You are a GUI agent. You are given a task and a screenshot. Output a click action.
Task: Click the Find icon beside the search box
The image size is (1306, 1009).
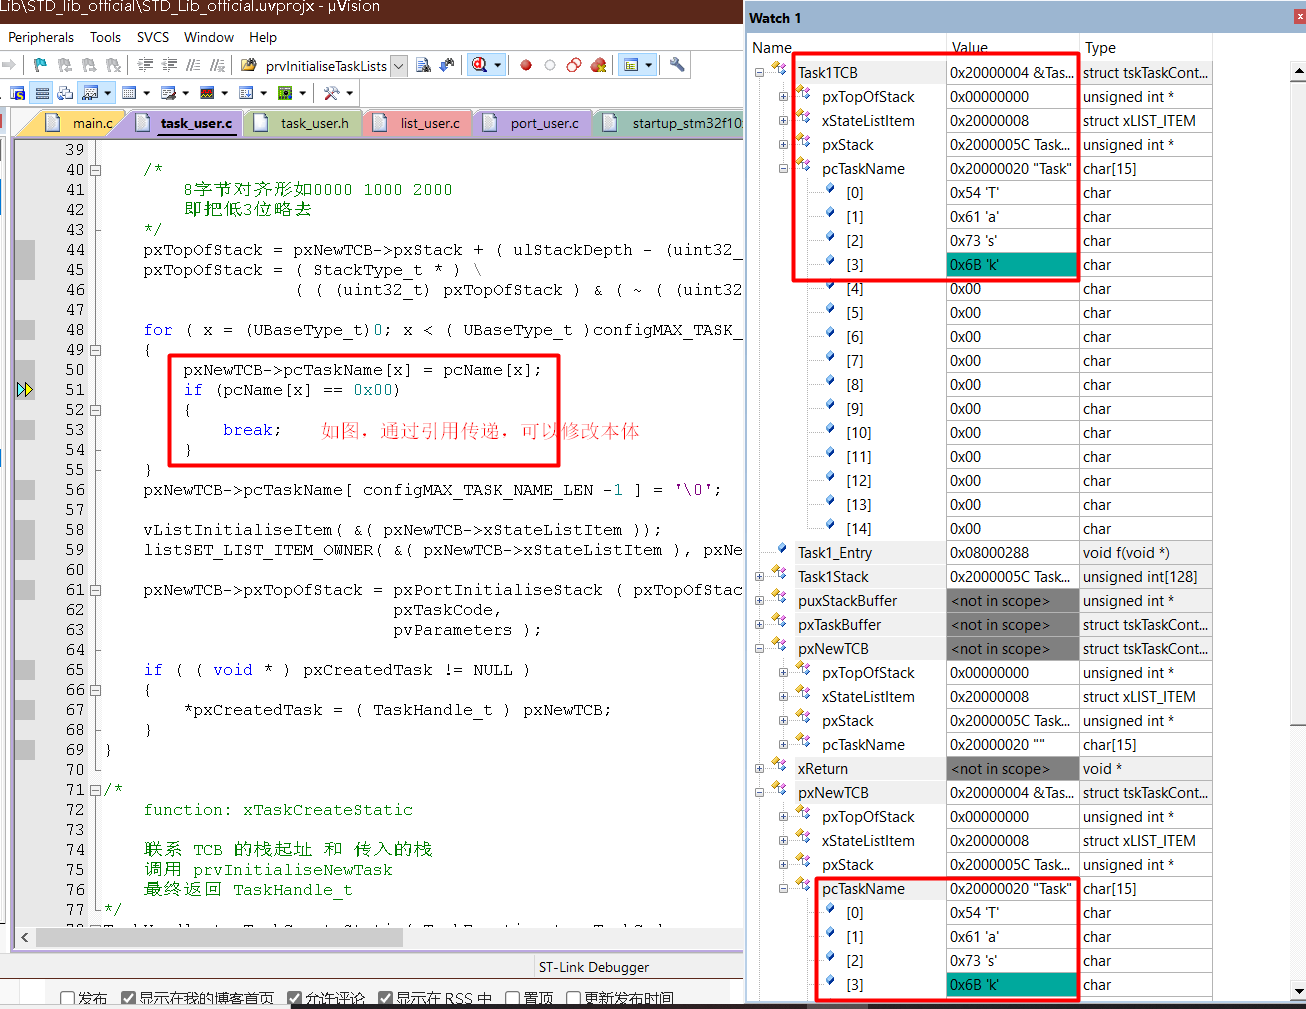(423, 65)
